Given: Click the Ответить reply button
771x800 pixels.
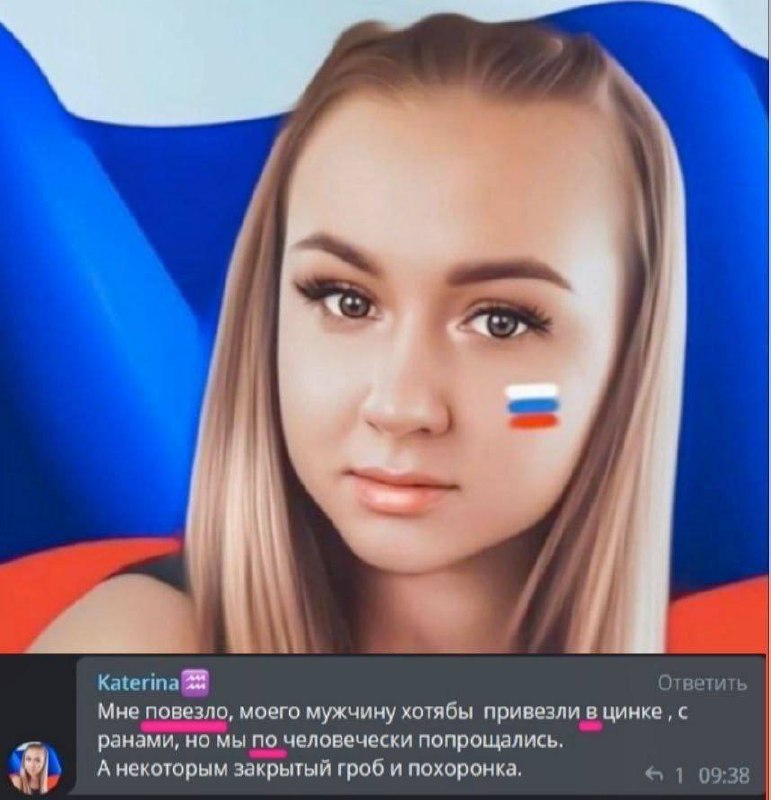Looking at the screenshot, I should (703, 683).
